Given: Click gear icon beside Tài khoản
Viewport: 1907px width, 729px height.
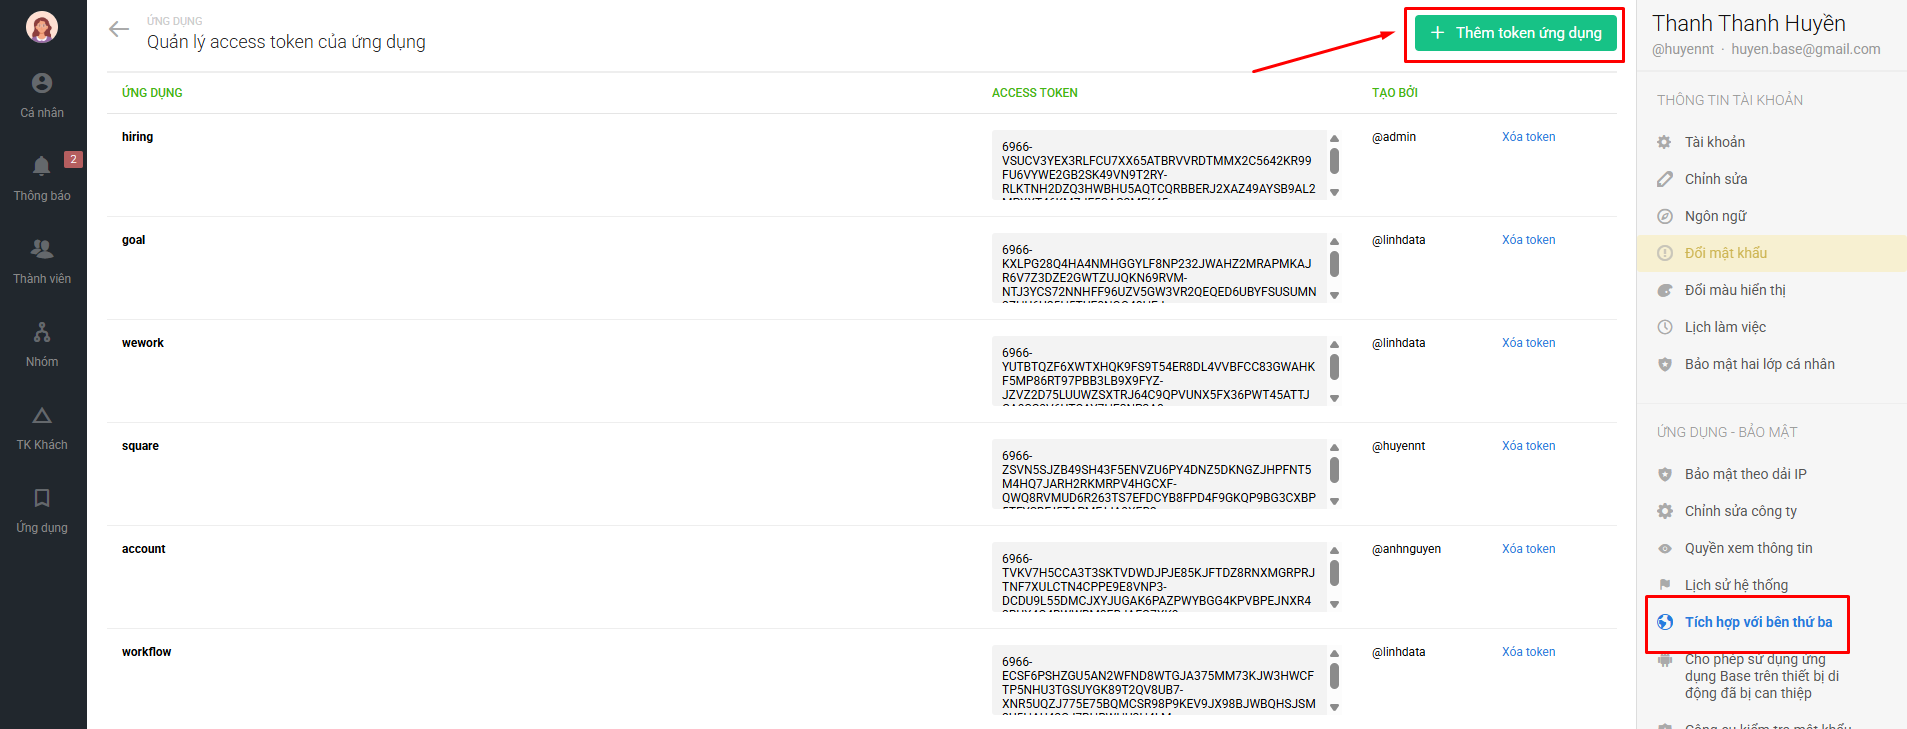Looking at the screenshot, I should (1665, 142).
